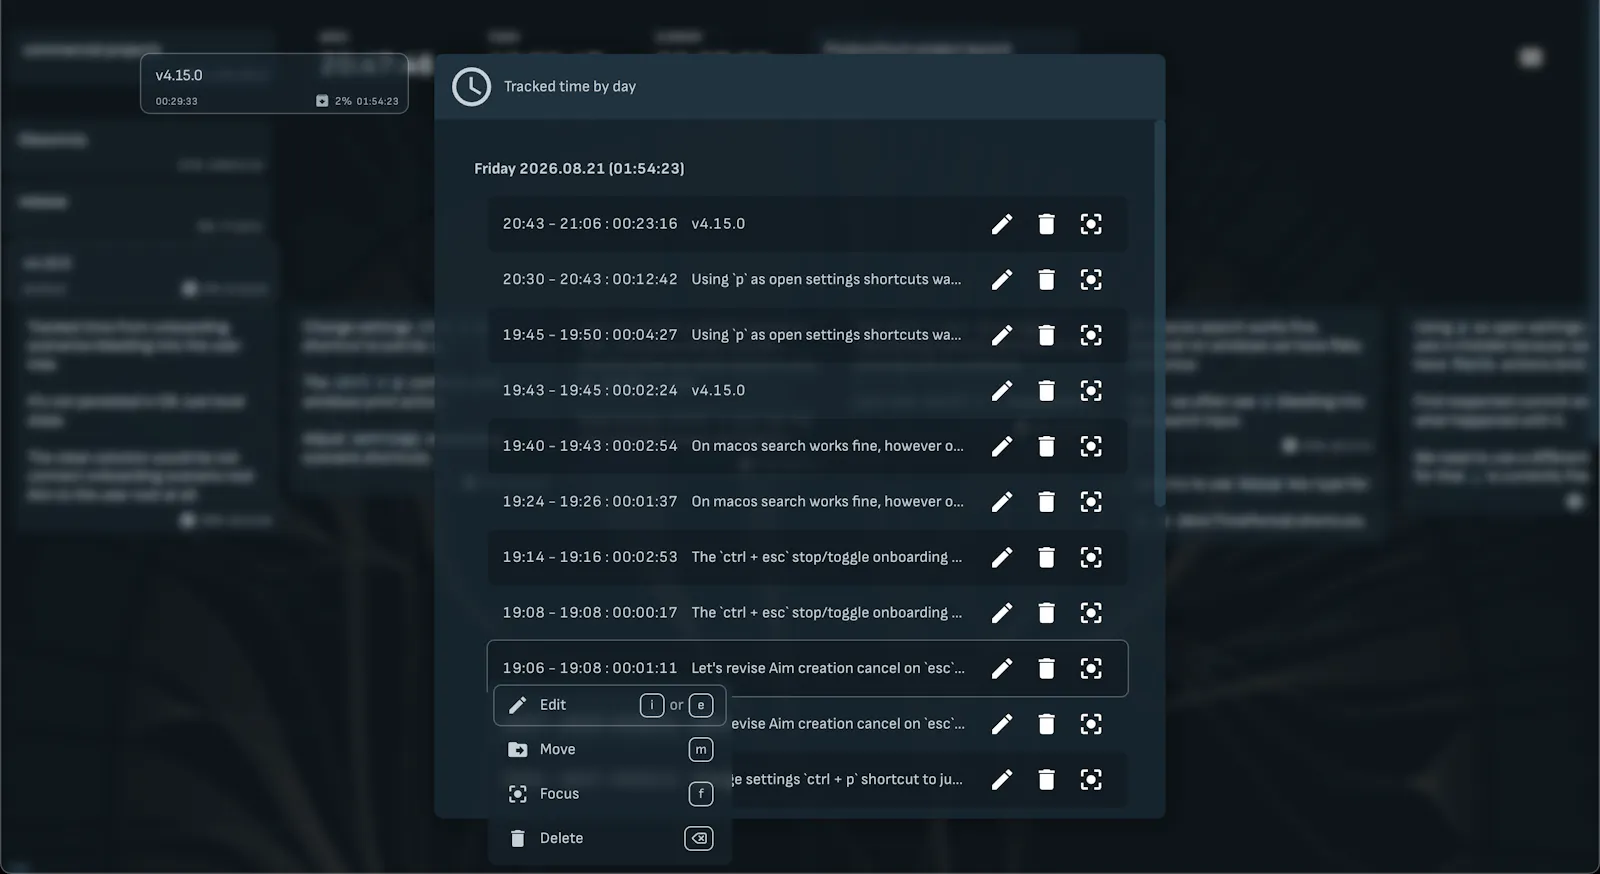Open editing for the 19:40 - 19:43 entry
This screenshot has width=1600, height=874.
[x=1001, y=446]
